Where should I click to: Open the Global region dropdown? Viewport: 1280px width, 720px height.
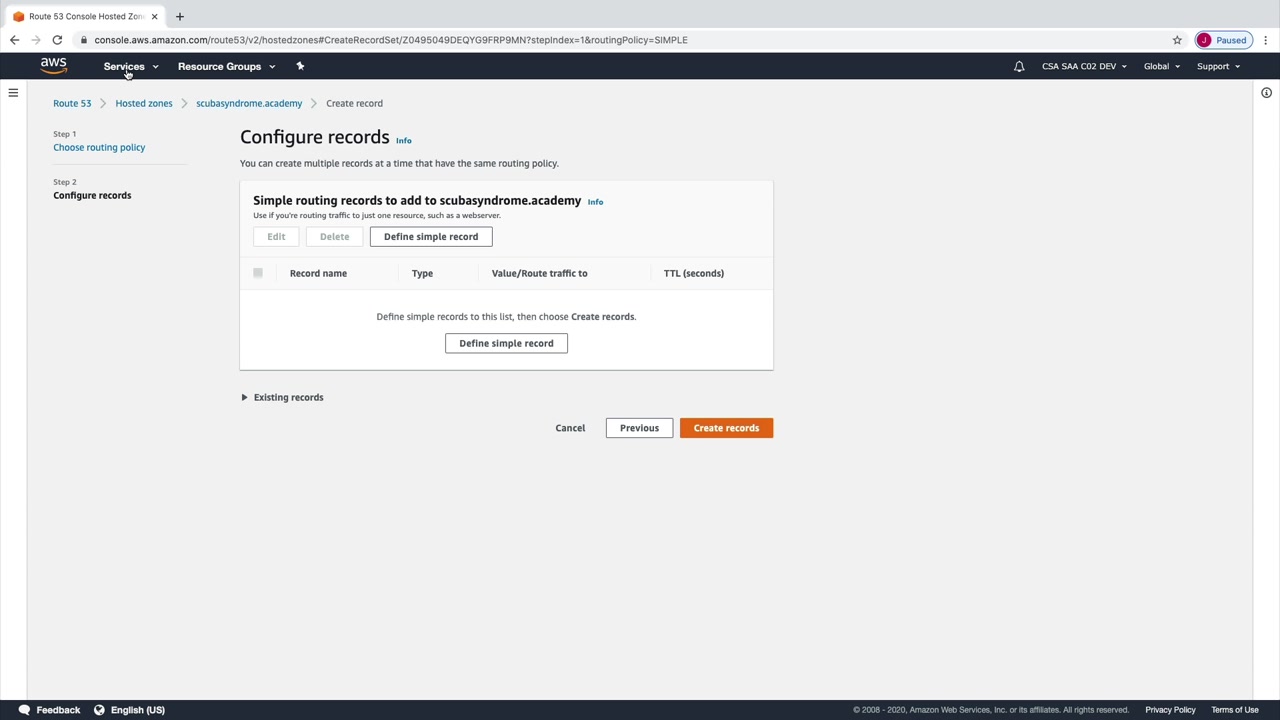click(x=1162, y=66)
